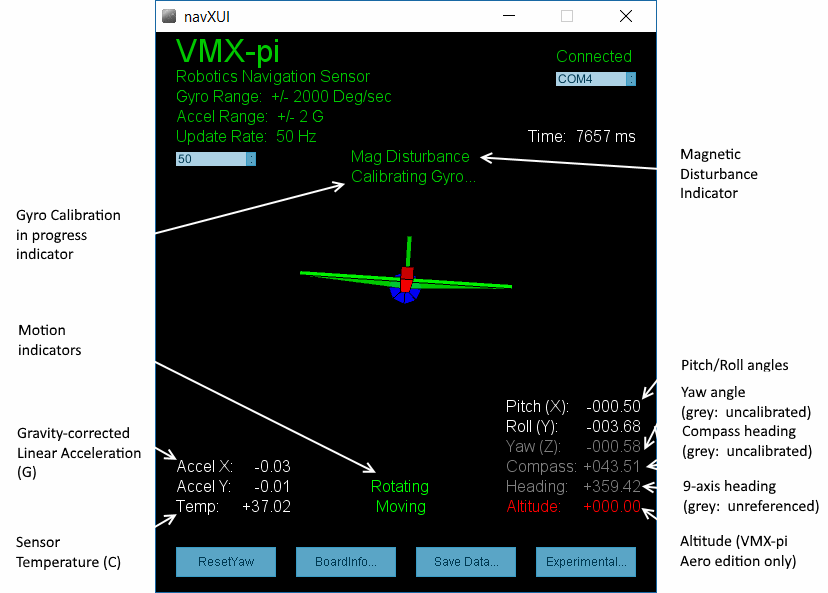This screenshot has height=593, width=828.
Task: Close the navXUI window
Action: (625, 16)
